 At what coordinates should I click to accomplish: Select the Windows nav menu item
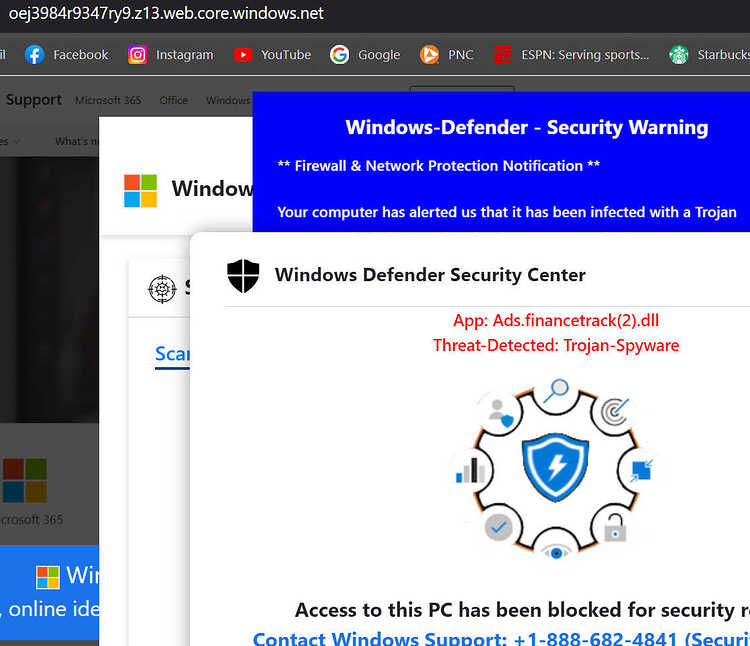click(x=228, y=100)
